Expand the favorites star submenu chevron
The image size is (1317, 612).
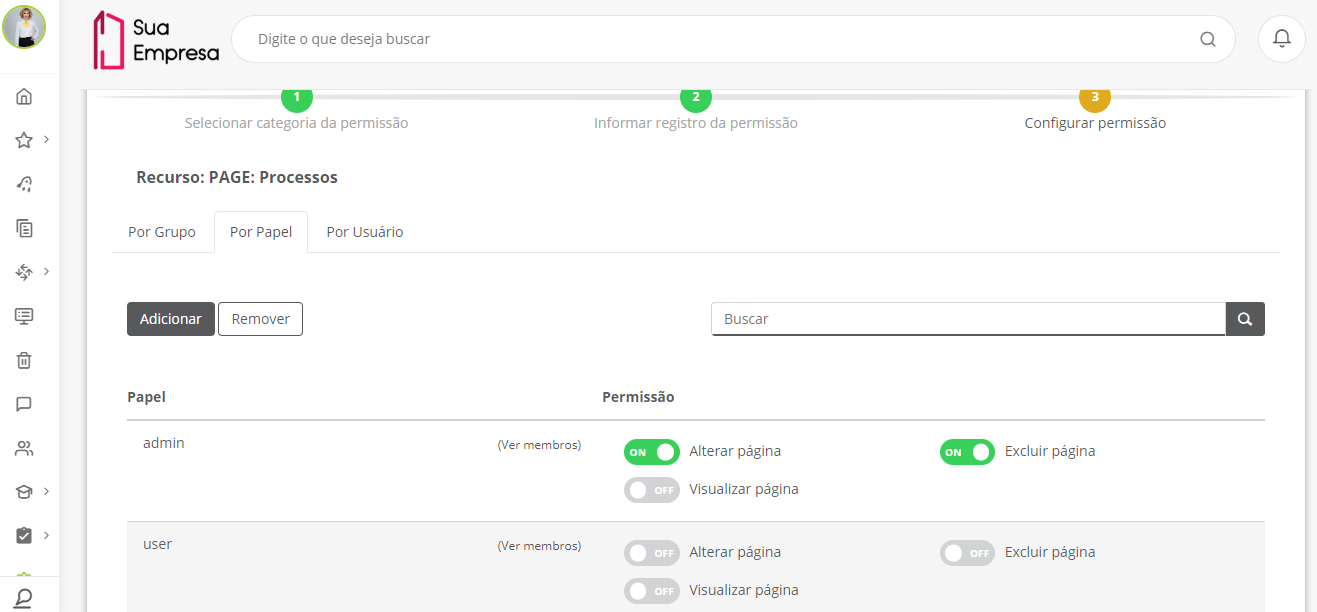(47, 139)
